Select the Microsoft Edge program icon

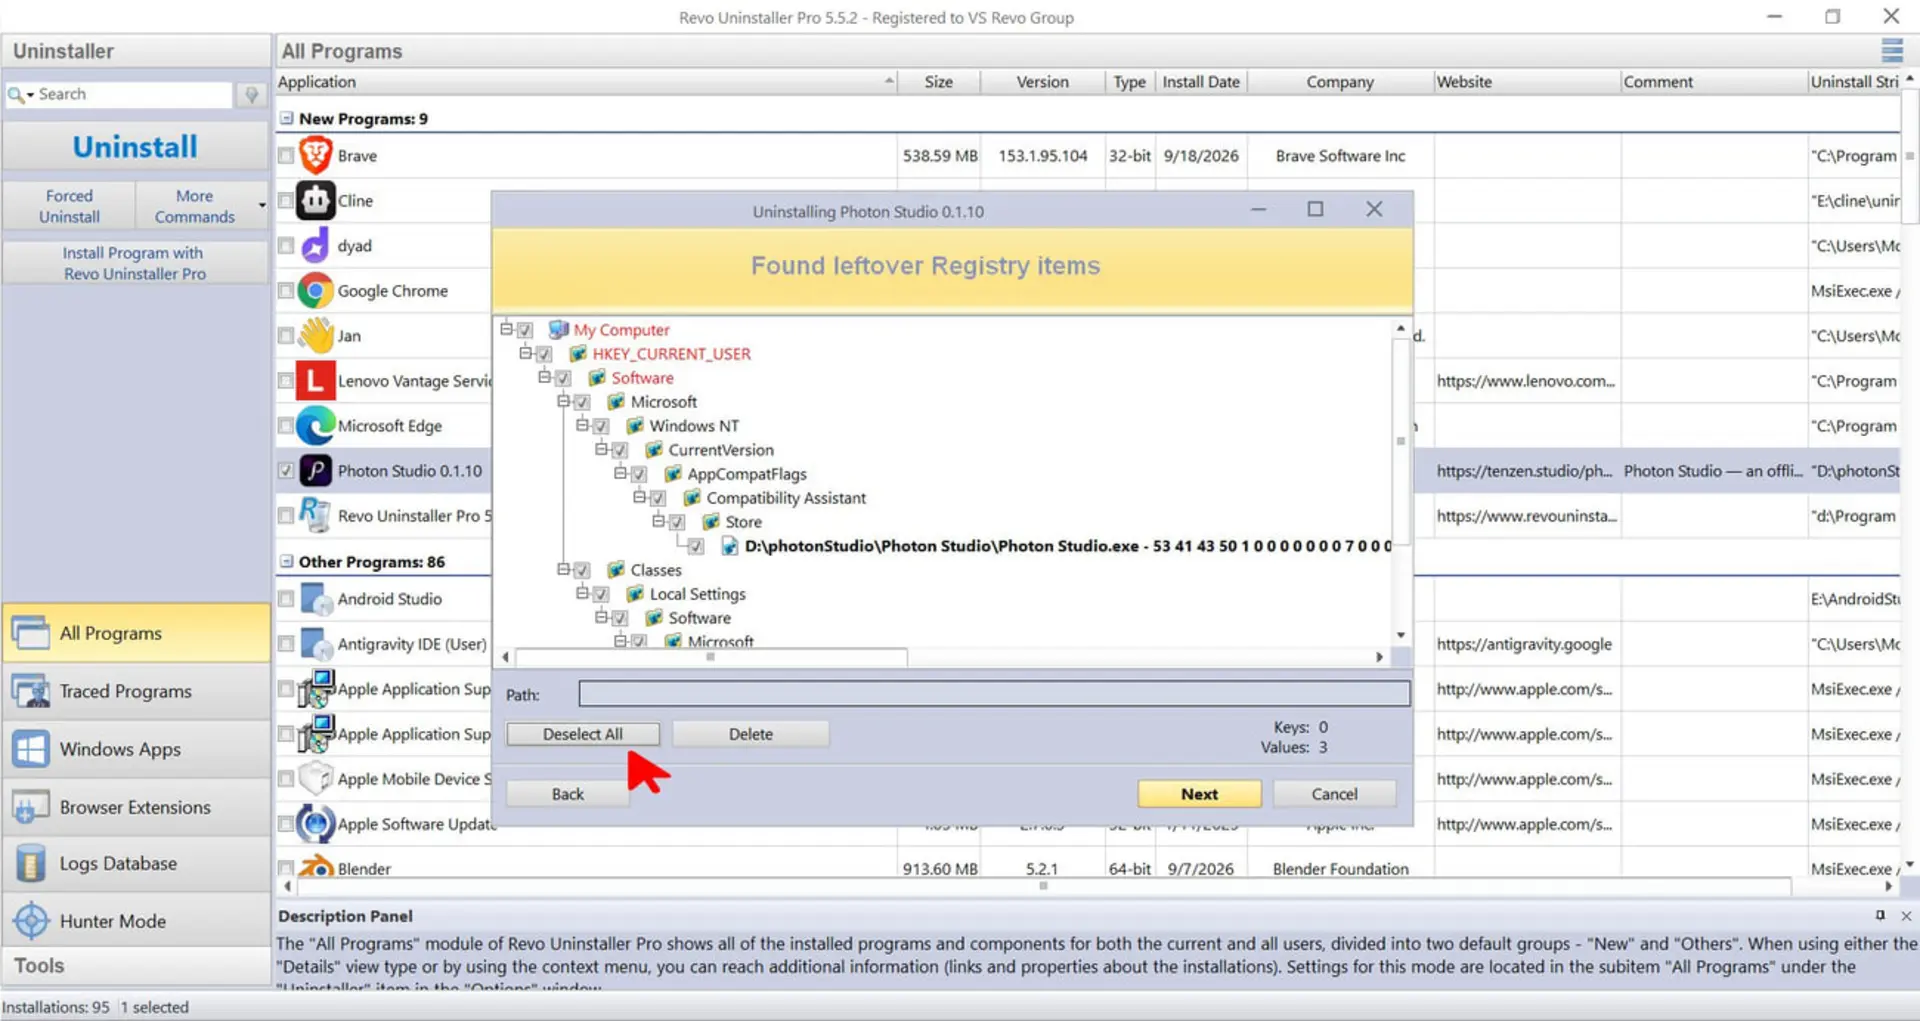[315, 426]
